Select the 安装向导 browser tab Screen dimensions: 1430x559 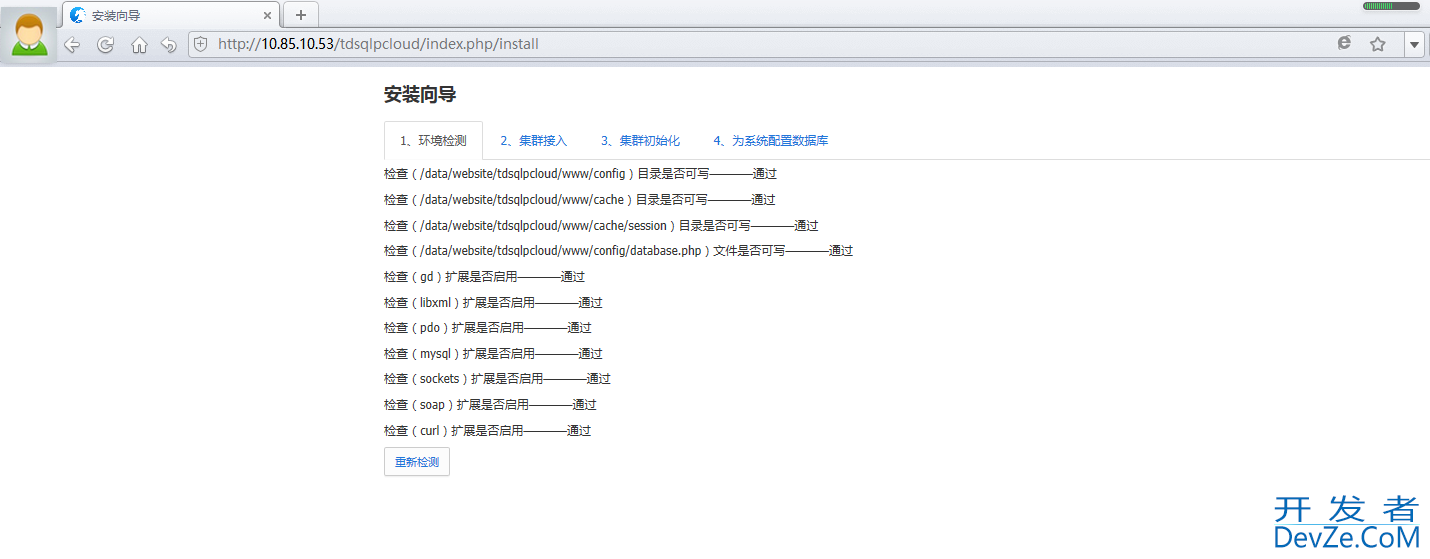(171, 15)
